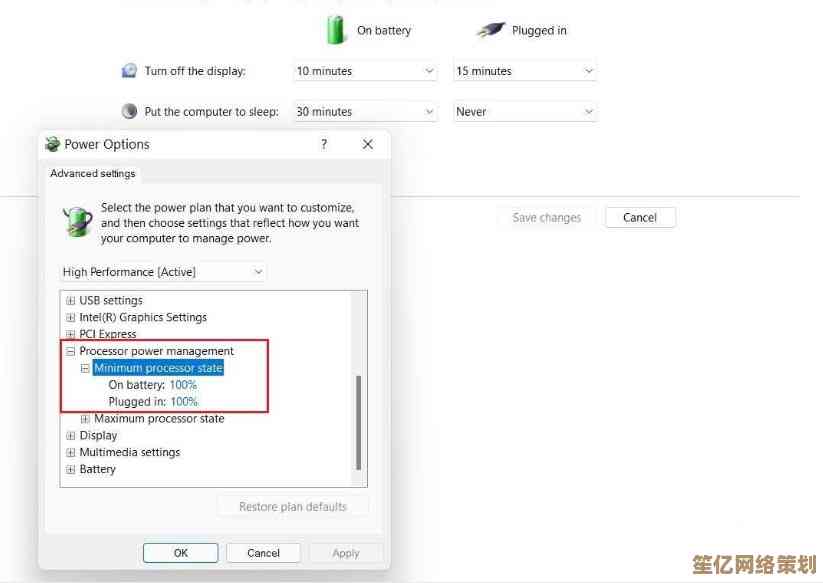Click the help question mark button
823x583 pixels.
(323, 144)
